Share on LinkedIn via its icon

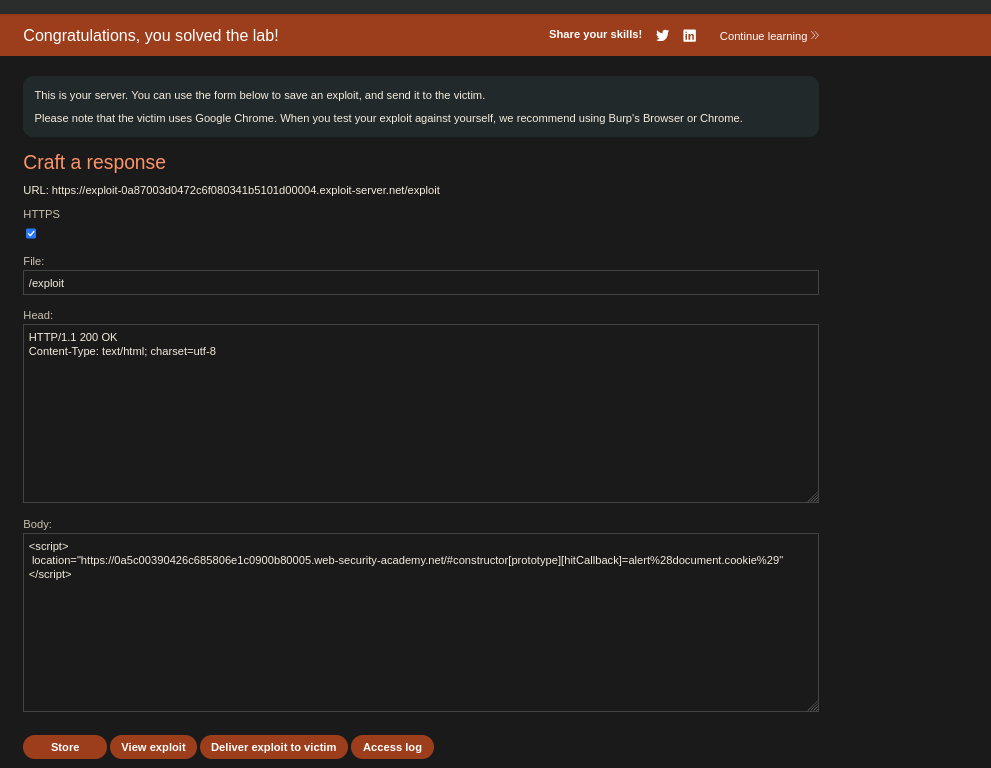pyautogui.click(x=690, y=35)
